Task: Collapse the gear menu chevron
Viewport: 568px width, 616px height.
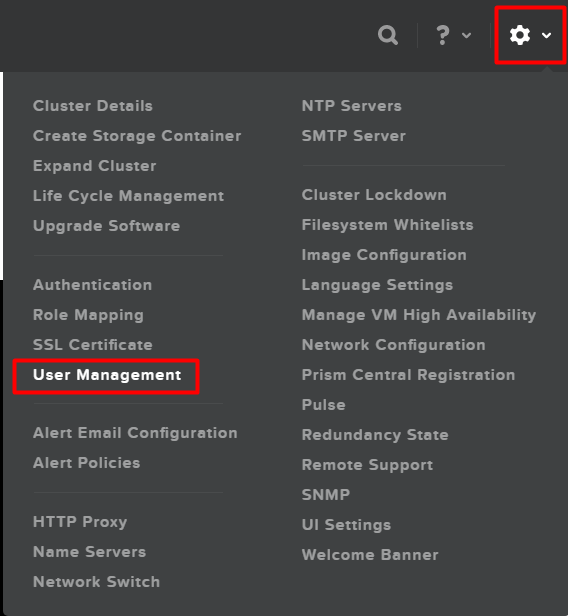Action: point(546,35)
